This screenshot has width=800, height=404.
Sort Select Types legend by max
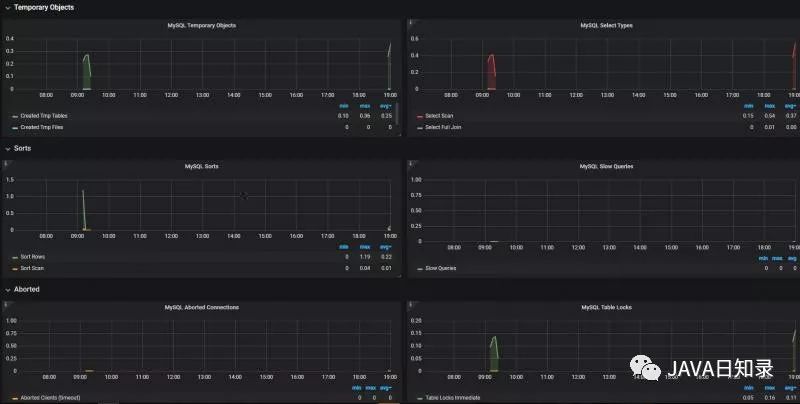(769, 106)
